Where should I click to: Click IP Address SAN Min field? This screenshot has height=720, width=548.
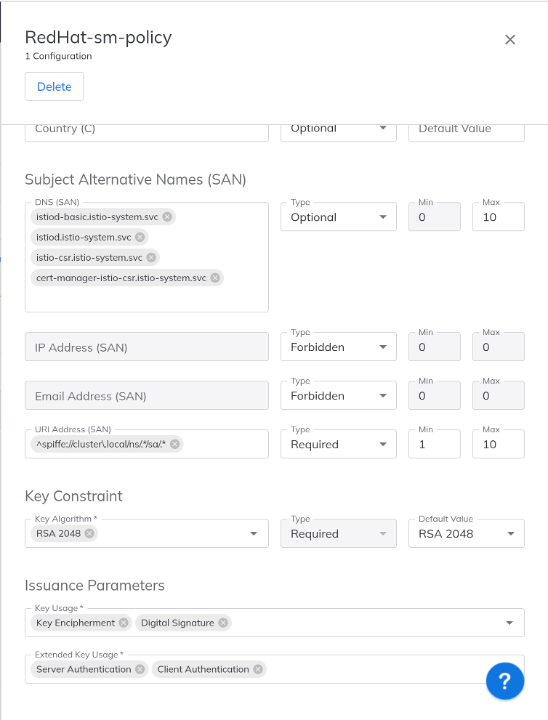pyautogui.click(x=434, y=347)
